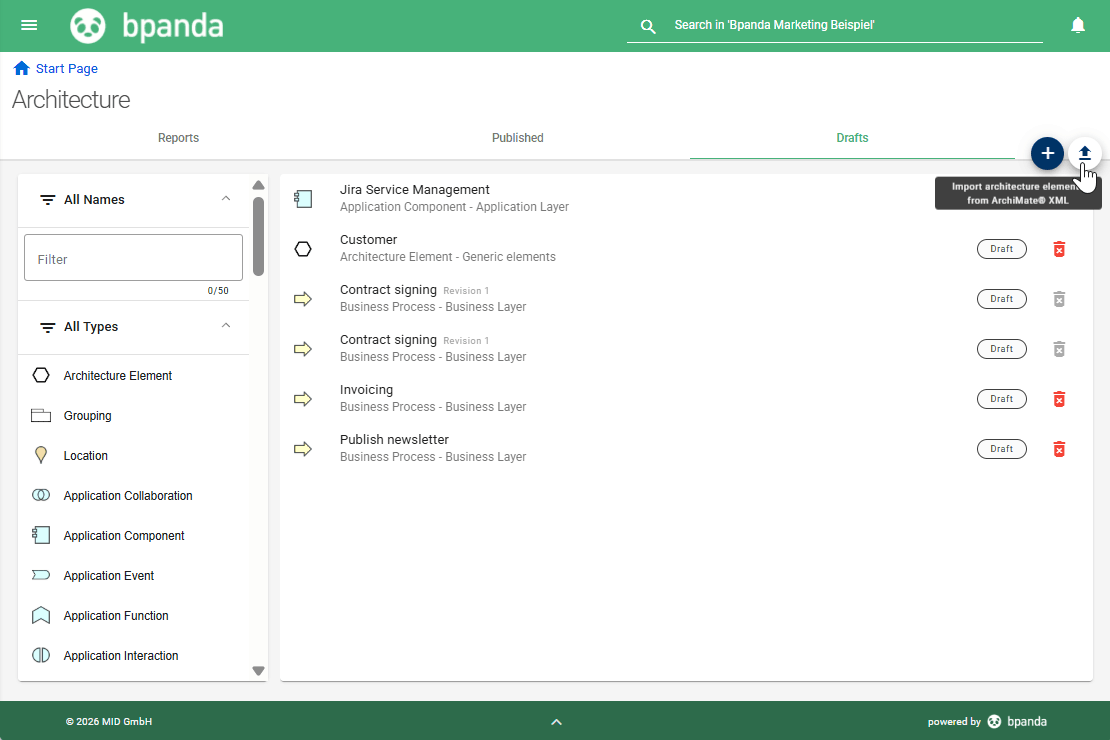Viewport: 1110px width, 740px height.
Task: Add a new architecture element with plus button
Action: point(1047,154)
